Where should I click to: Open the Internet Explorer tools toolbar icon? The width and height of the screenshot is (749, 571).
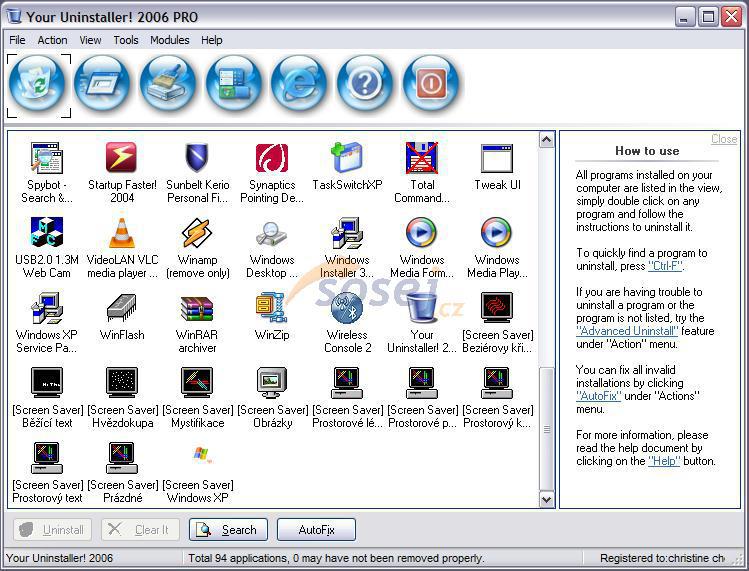(x=300, y=85)
